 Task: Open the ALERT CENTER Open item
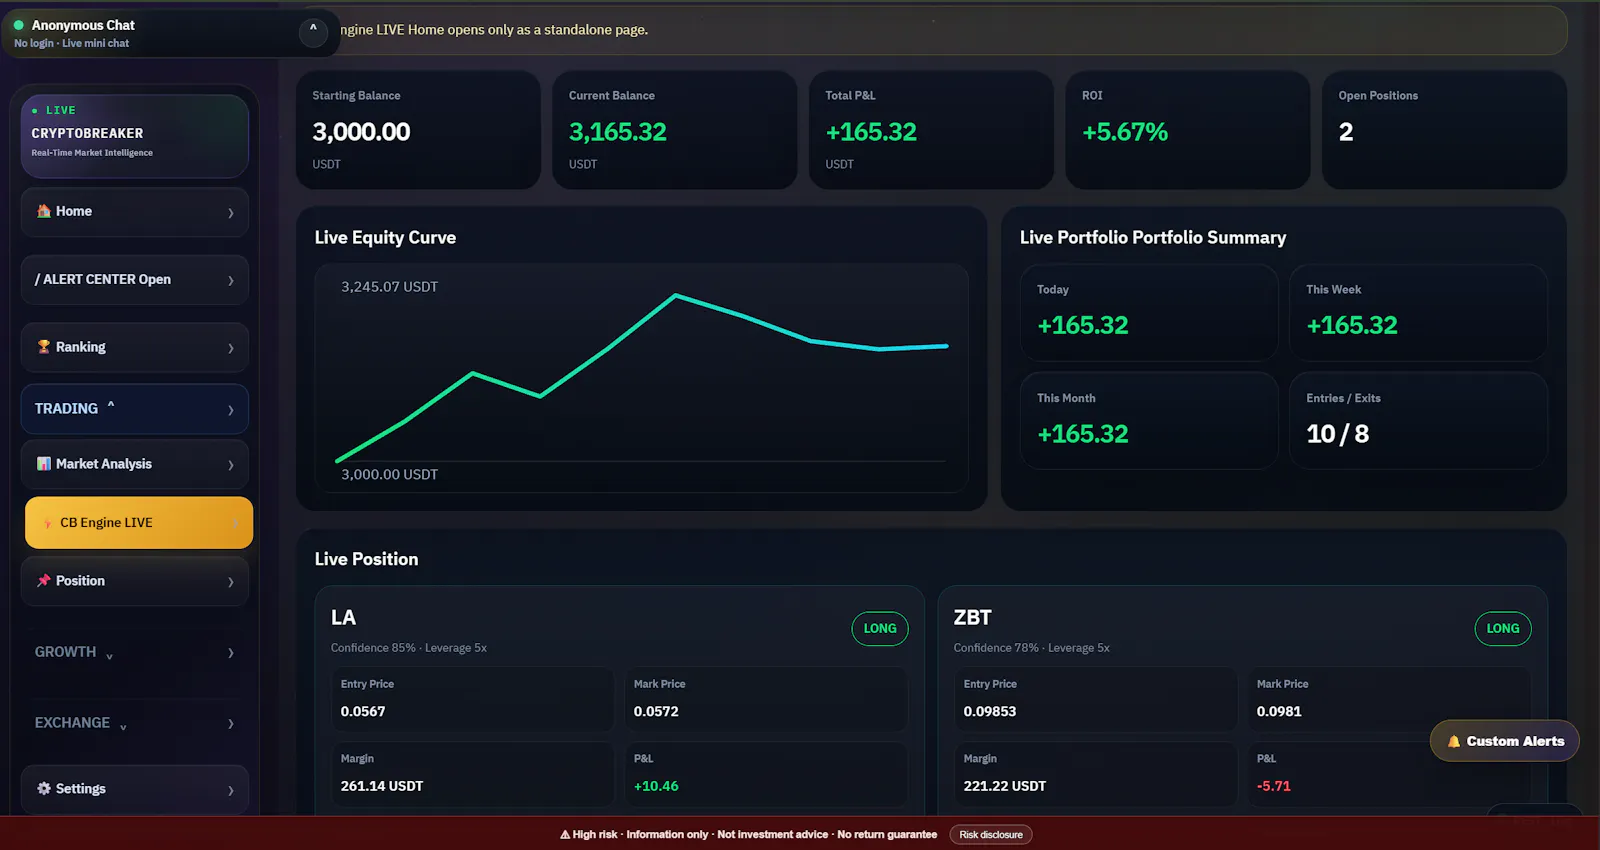pos(135,280)
